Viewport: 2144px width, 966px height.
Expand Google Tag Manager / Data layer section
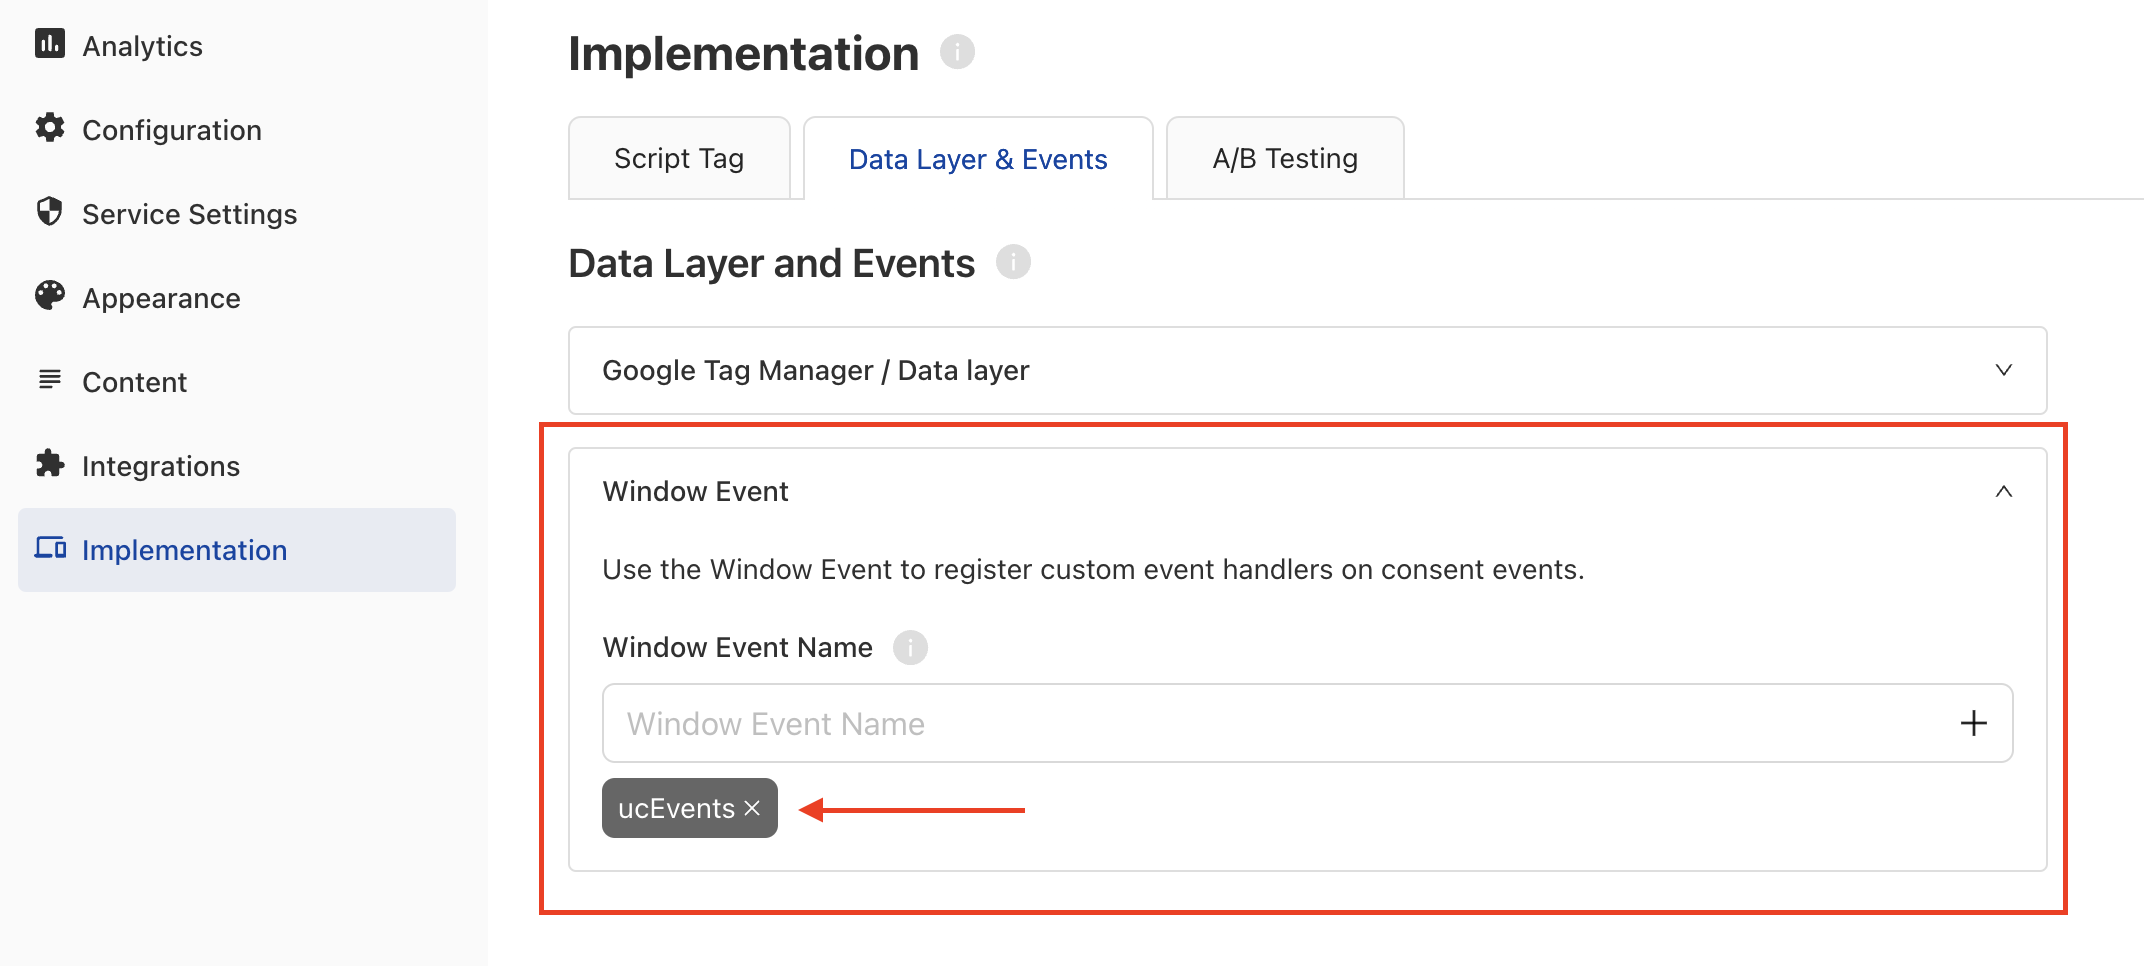coord(1307,370)
